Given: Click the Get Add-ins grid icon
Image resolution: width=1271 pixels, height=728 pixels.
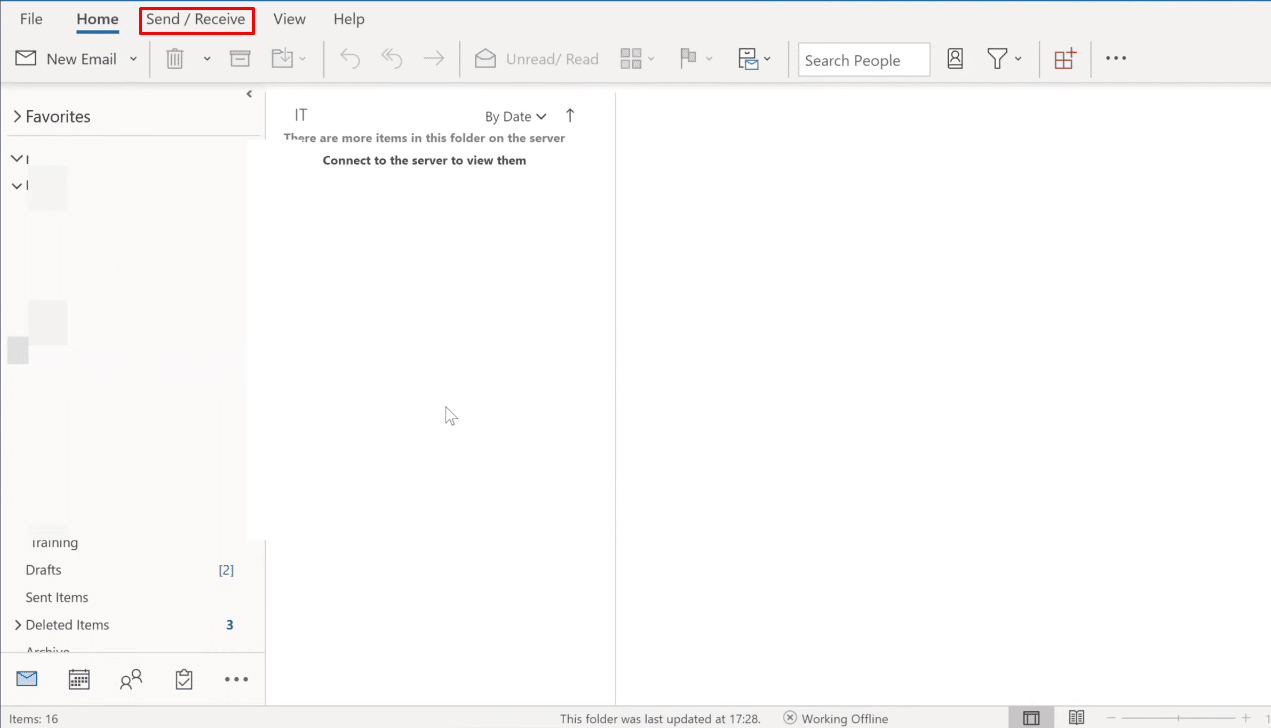Looking at the screenshot, I should click(x=1065, y=59).
